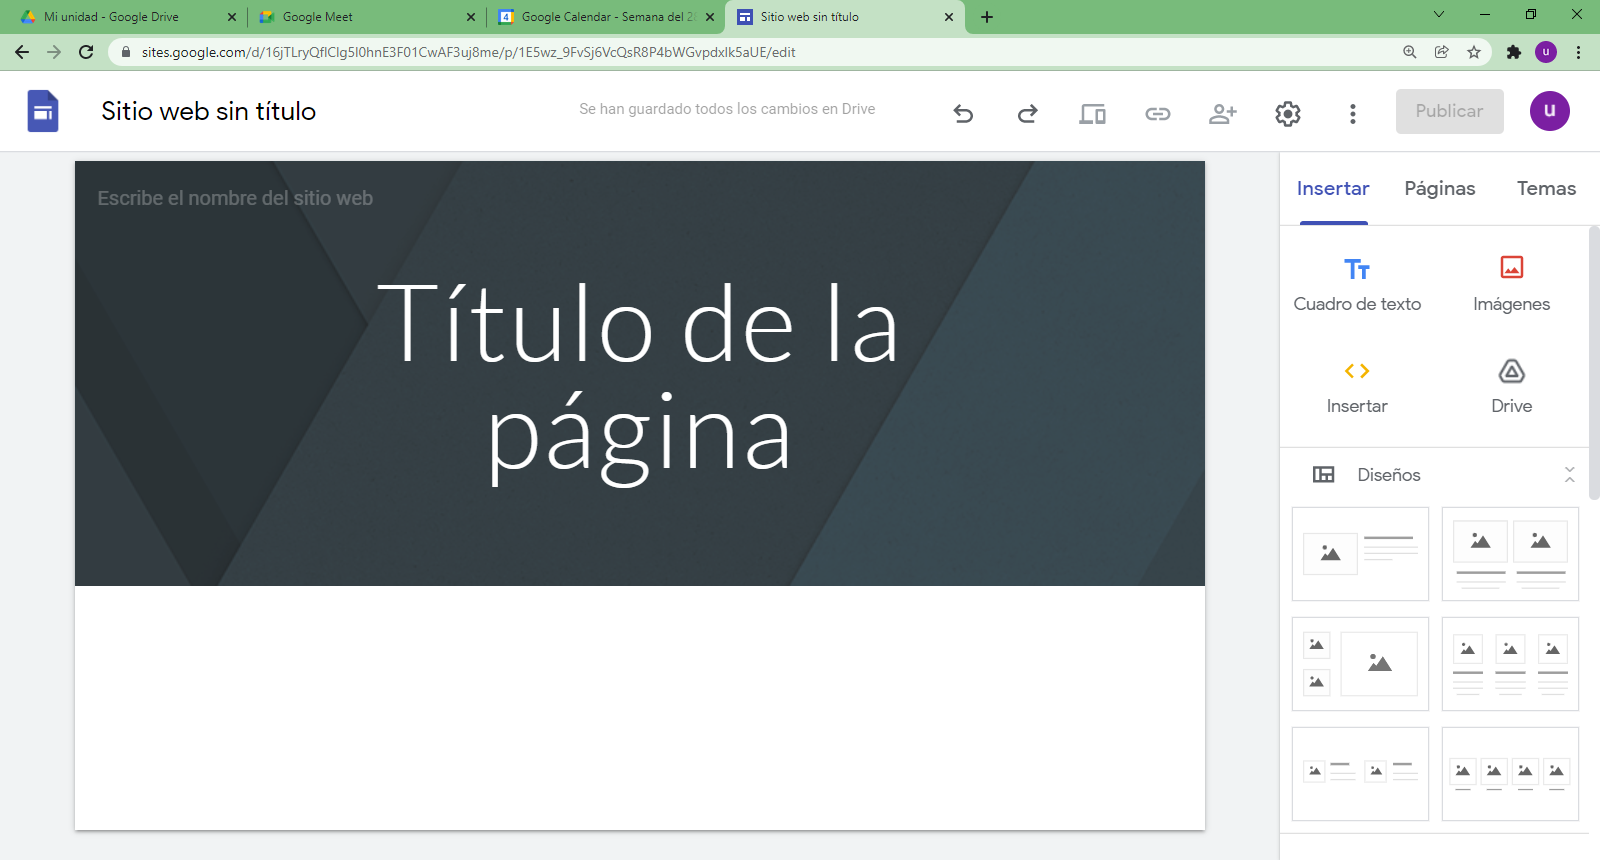
Task: Insert a text box (Cuadro de texto)
Action: (x=1357, y=285)
